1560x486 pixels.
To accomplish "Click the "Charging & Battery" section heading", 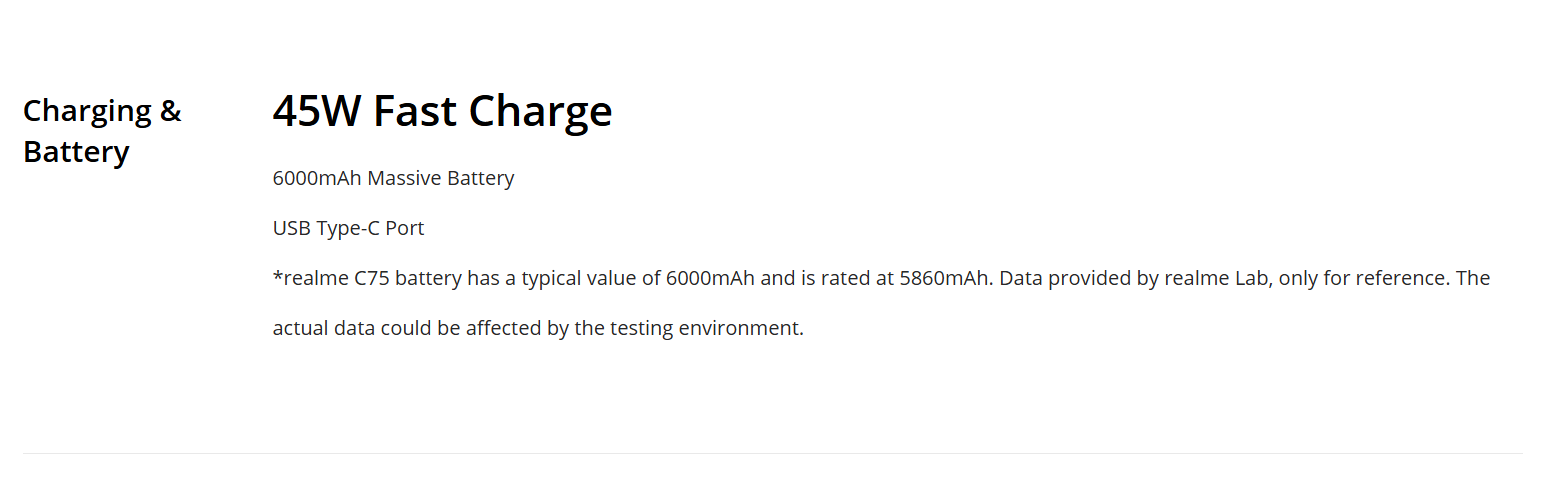I will point(102,131).
